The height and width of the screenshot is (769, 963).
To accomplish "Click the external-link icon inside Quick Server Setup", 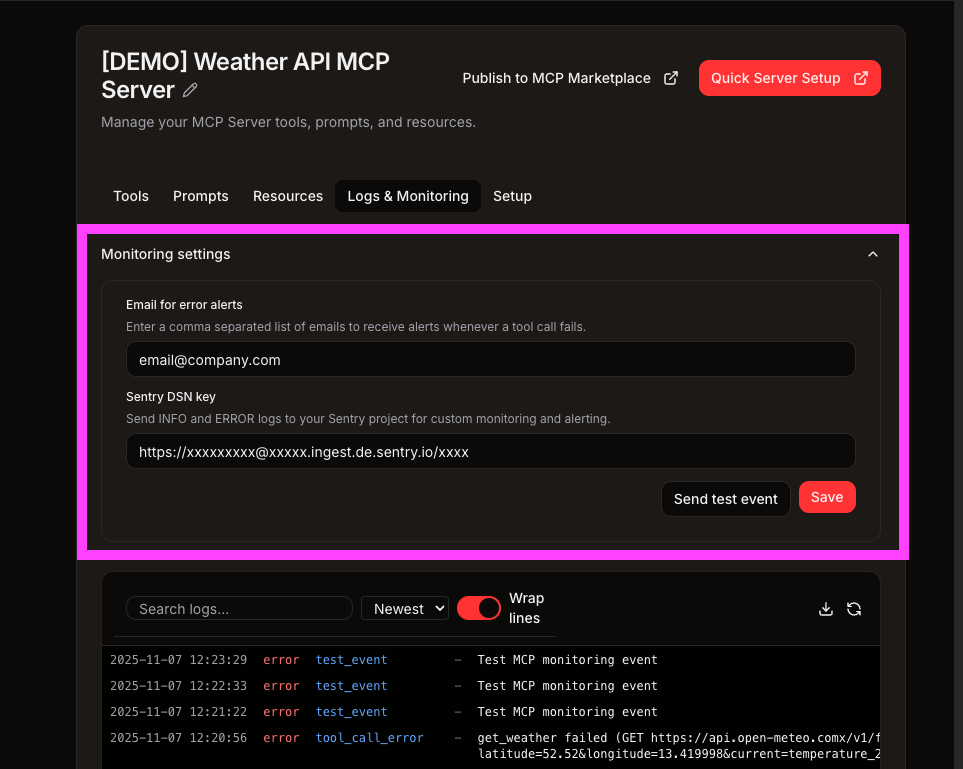I will (861, 77).
